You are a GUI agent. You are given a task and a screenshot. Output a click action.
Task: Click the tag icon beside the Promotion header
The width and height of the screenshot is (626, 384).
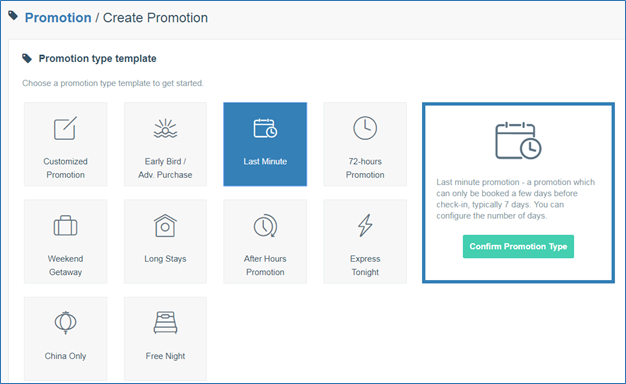pyautogui.click(x=13, y=16)
